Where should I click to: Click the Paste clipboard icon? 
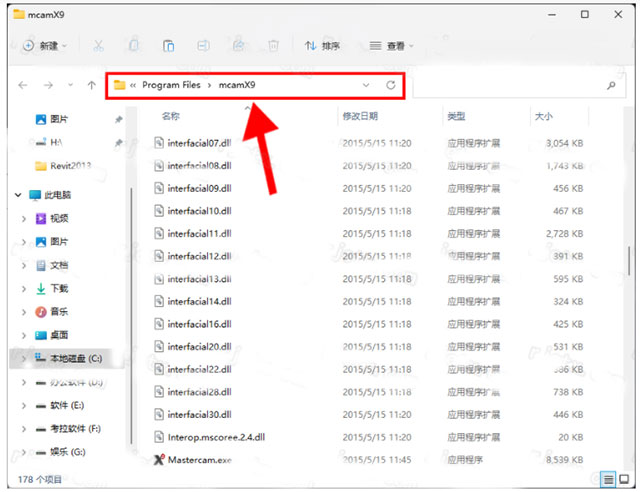coord(168,46)
